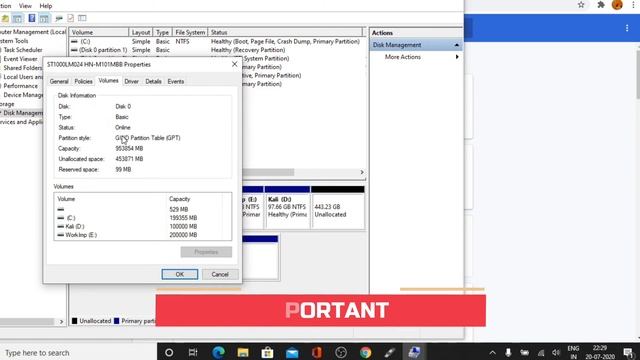The height and width of the screenshot is (360, 640).
Task: Select the Volumes tab
Action: pyautogui.click(x=109, y=80)
